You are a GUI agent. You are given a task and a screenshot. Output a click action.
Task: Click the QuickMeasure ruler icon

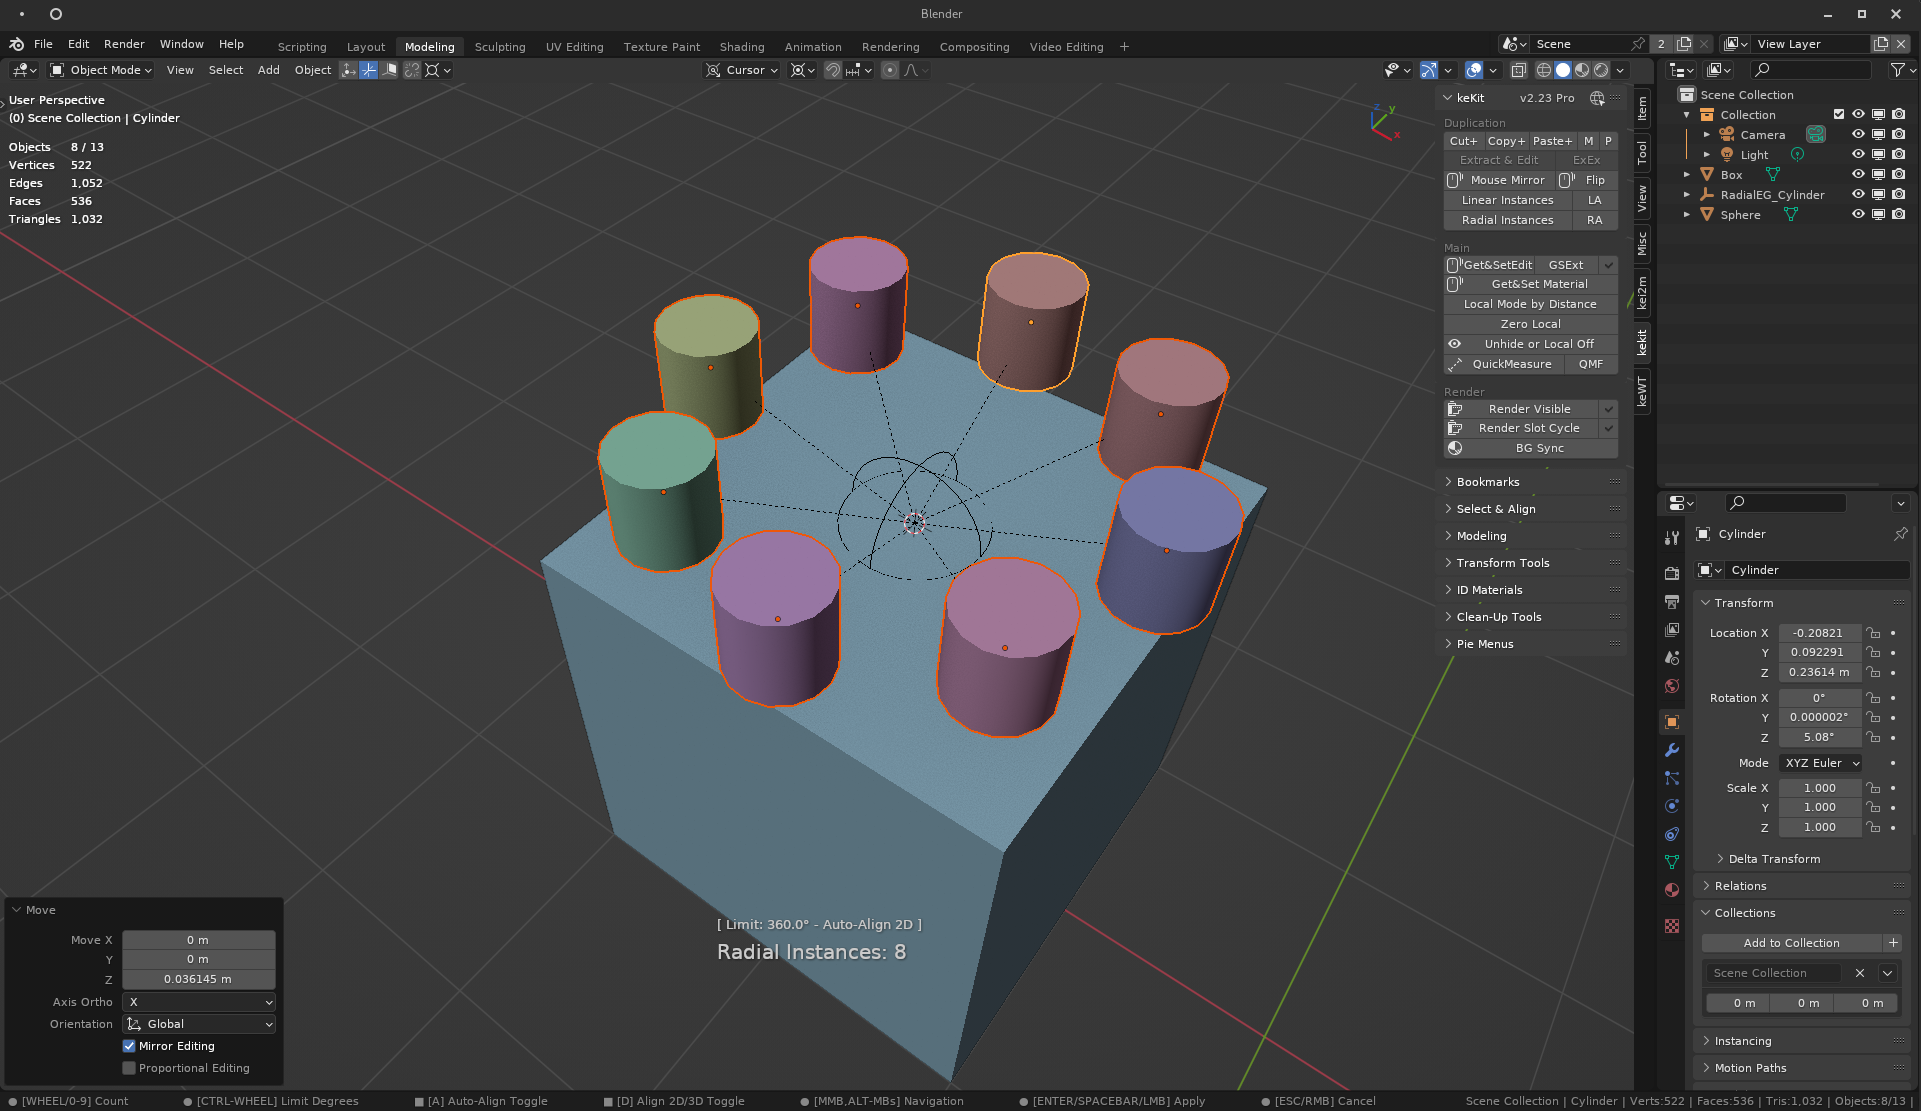click(x=1455, y=364)
